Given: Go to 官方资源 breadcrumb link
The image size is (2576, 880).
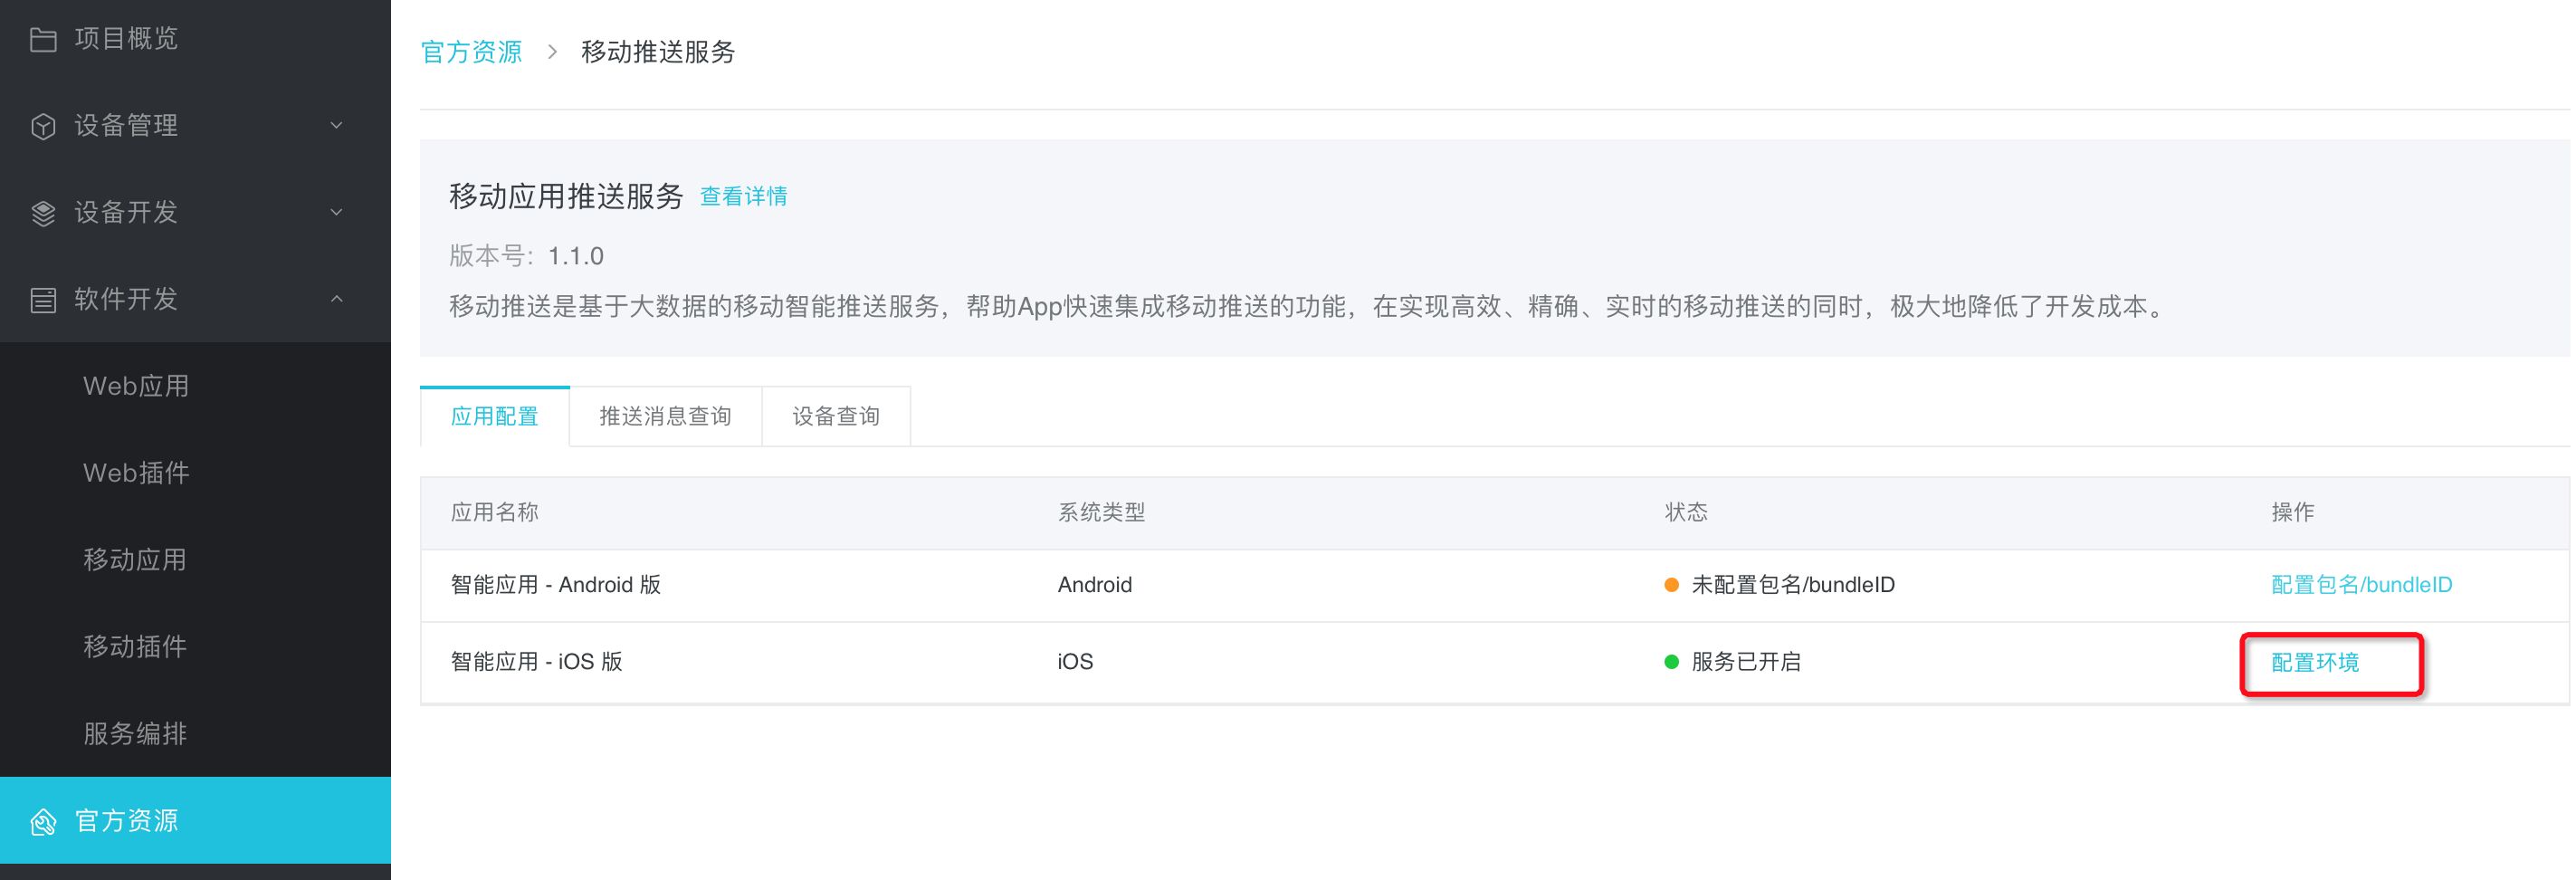Looking at the screenshot, I should 472,52.
